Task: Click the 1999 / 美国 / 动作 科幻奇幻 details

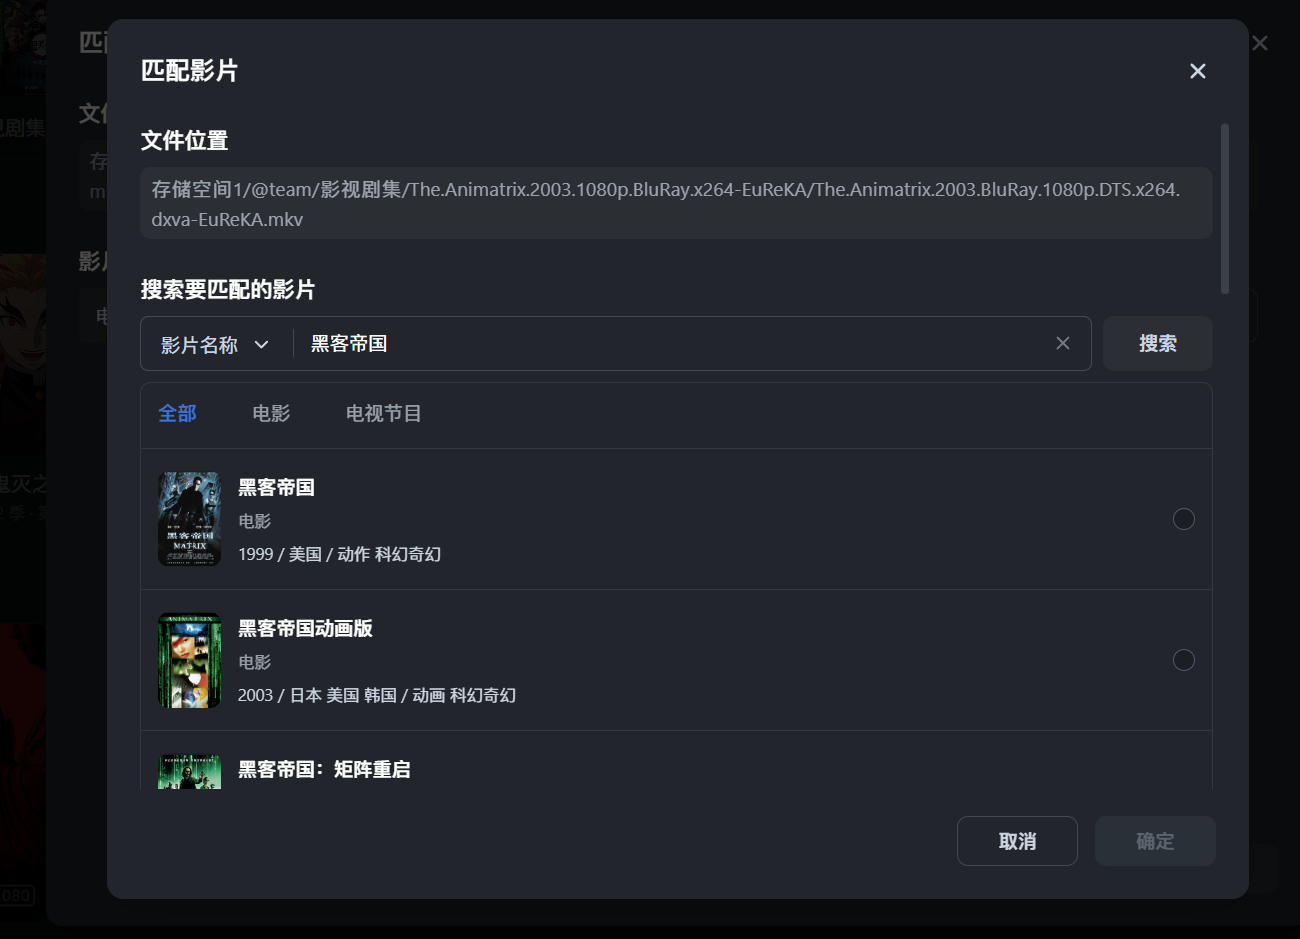Action: click(x=339, y=554)
